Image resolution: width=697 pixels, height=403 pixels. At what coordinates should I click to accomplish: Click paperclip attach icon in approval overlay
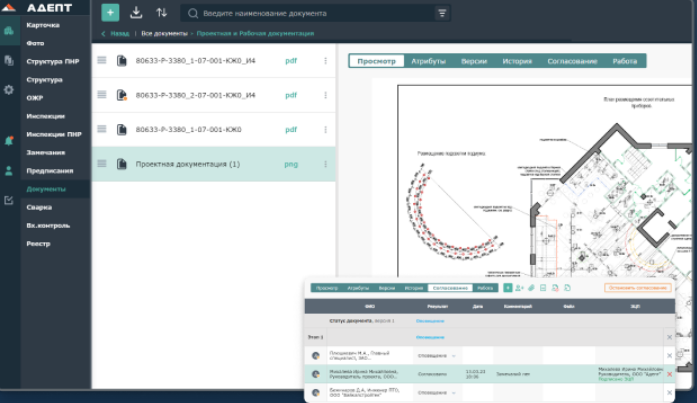click(531, 288)
